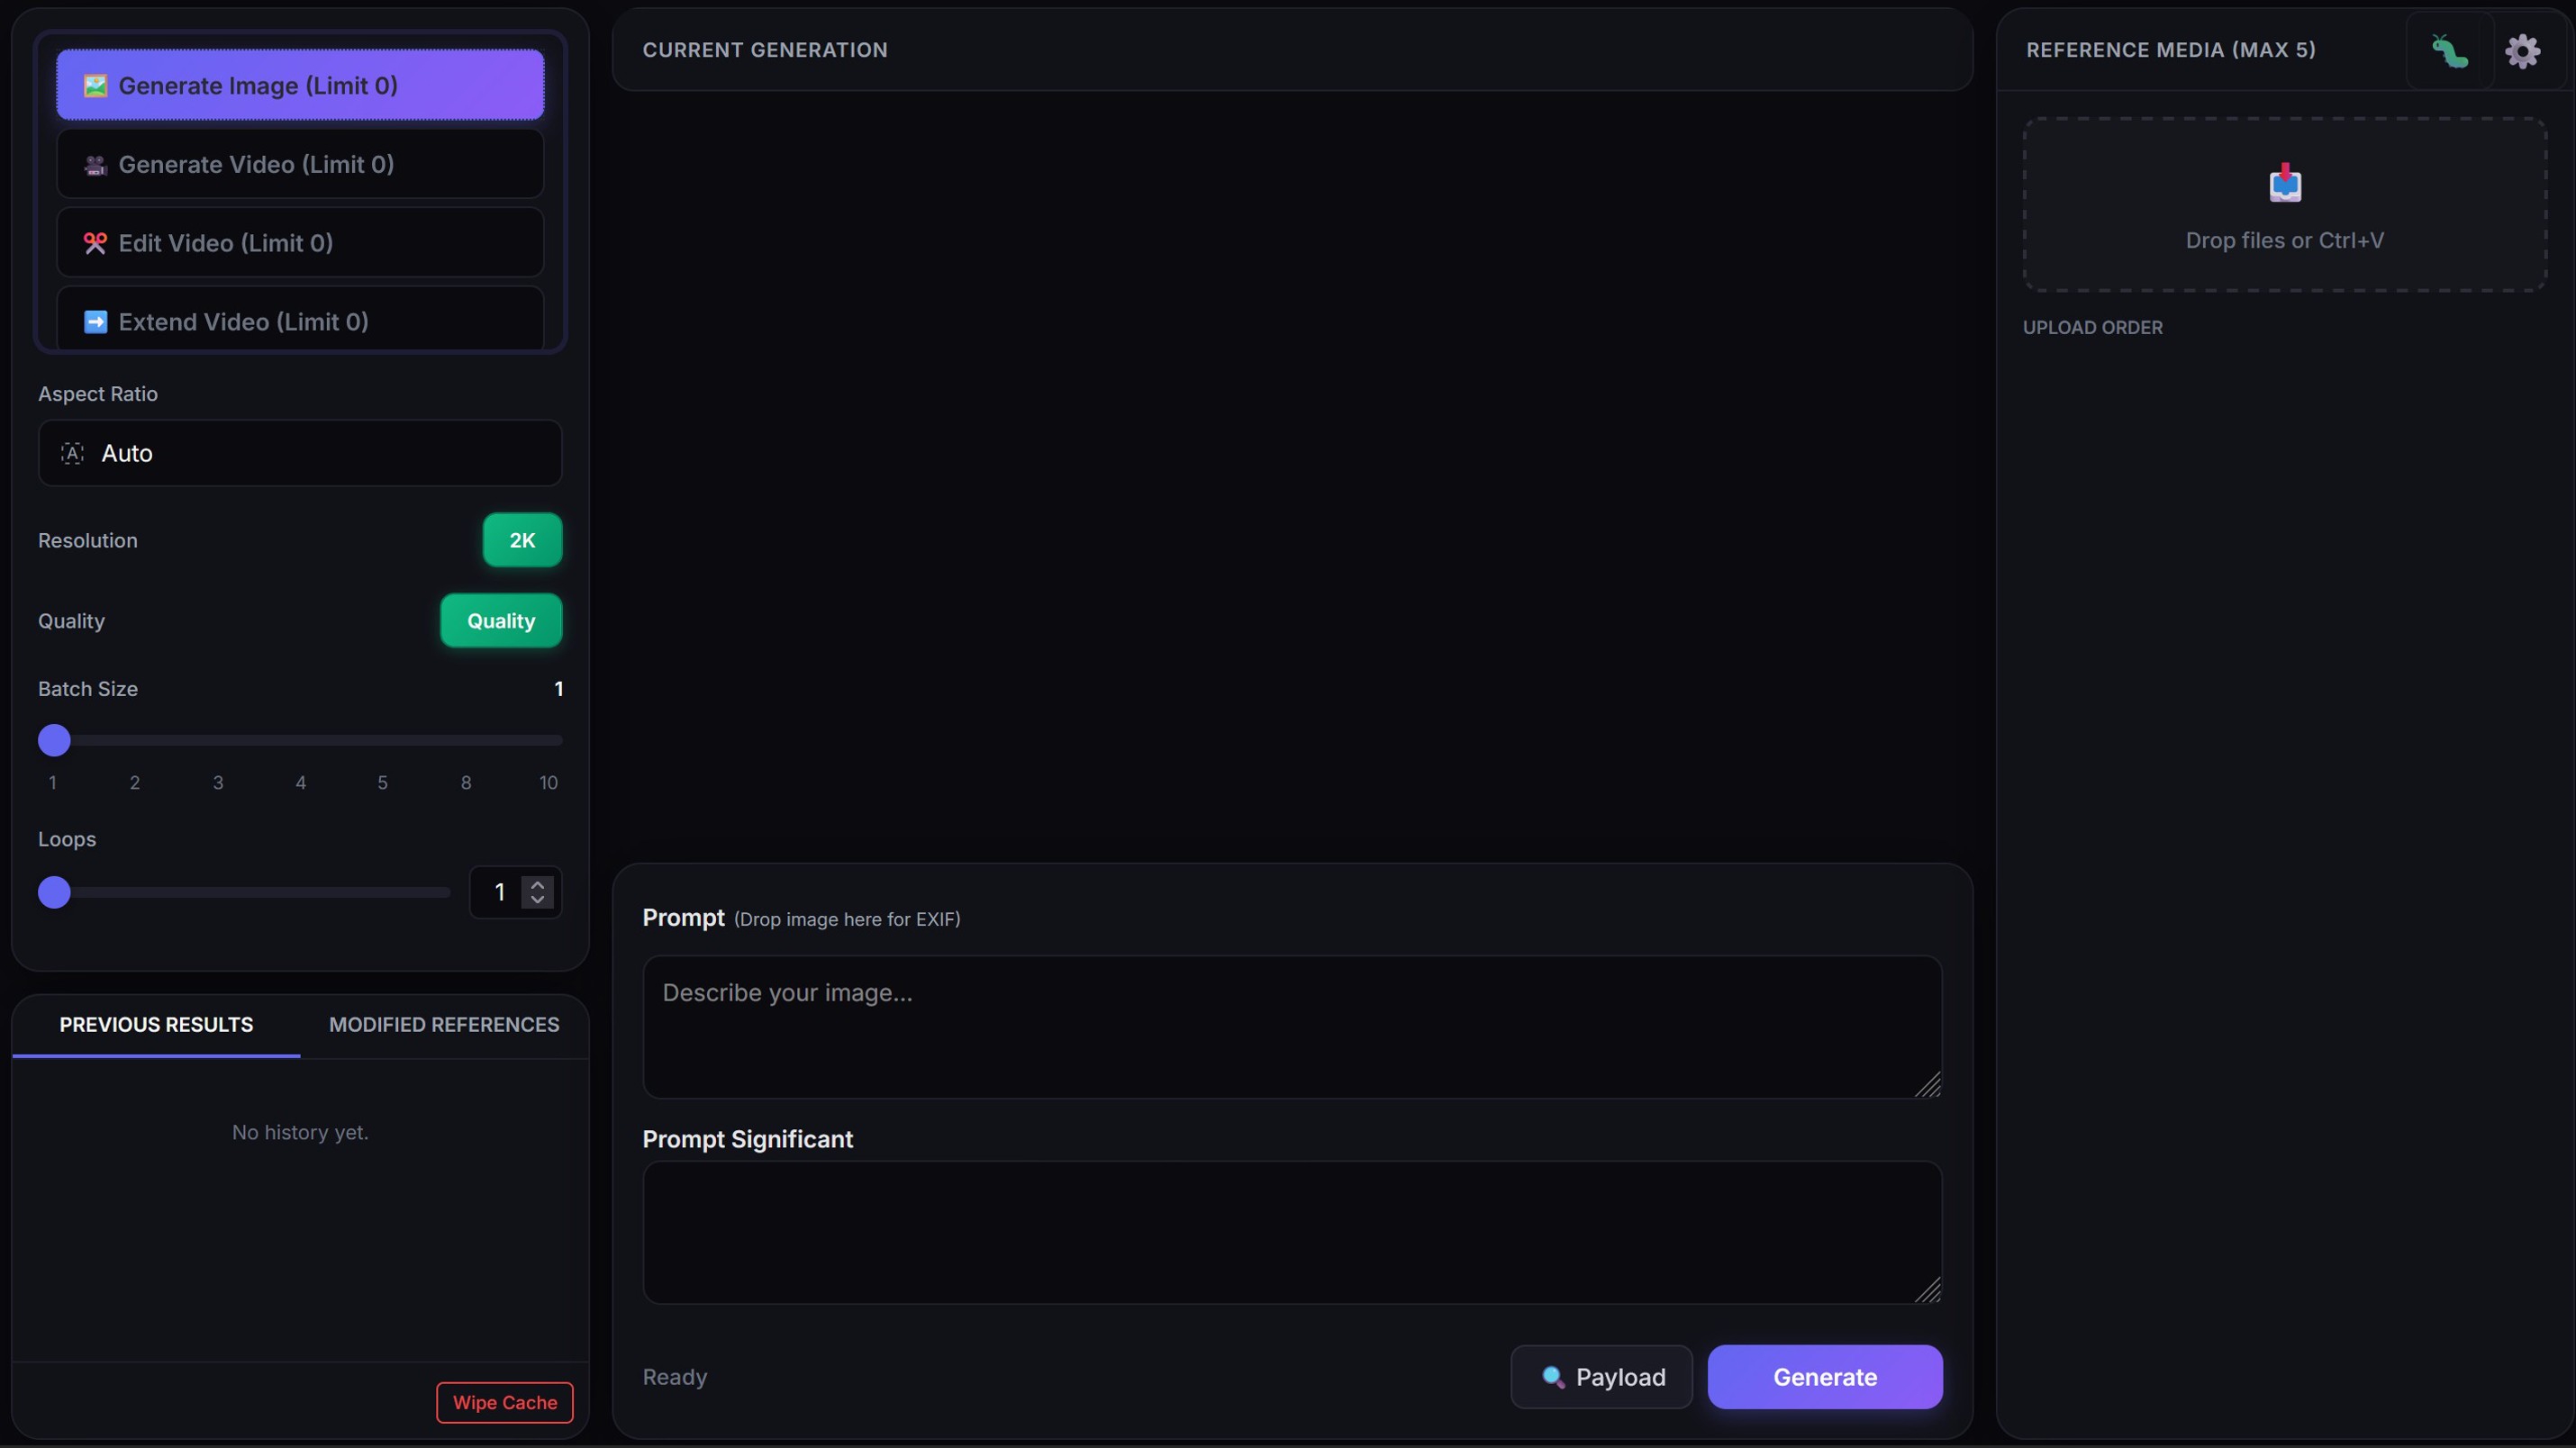2576x1448 pixels.
Task: Click the red Wipe Cache button
Action: point(505,1403)
